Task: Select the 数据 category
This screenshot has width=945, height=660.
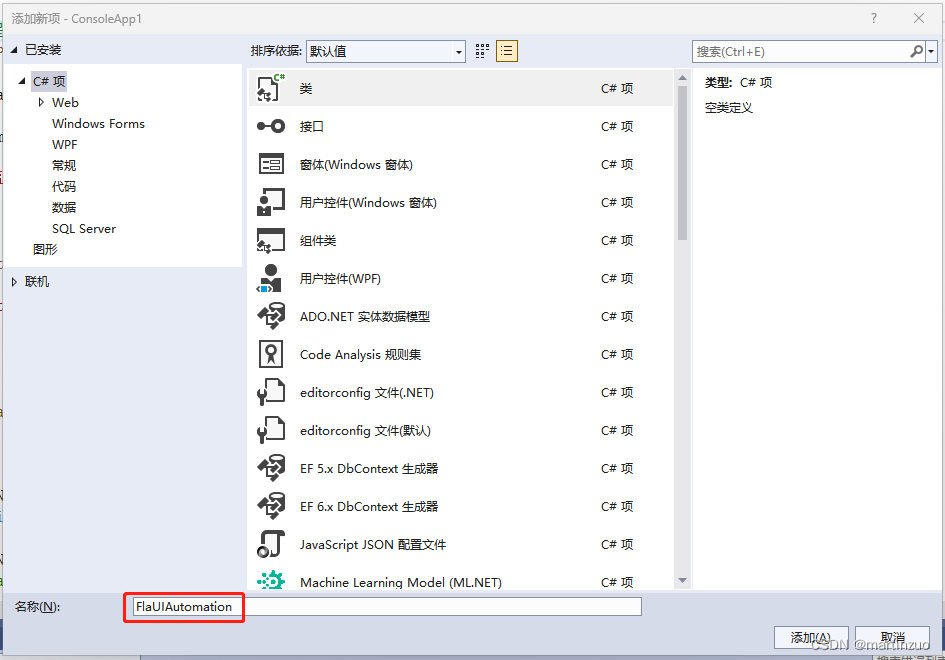Action: 64,207
